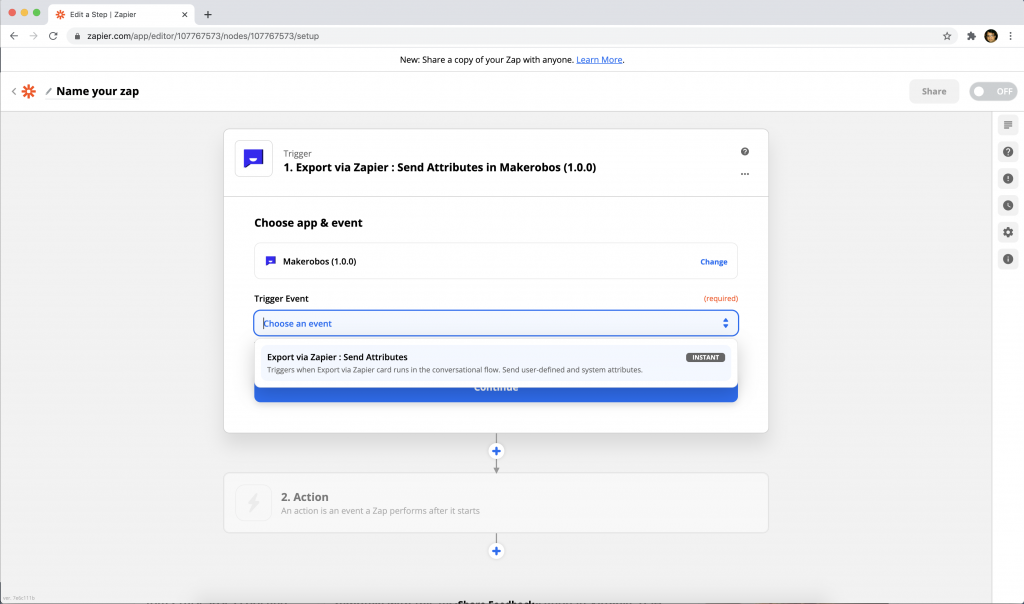
Task: Click the trigger title Export via Zapier heading
Action: coord(440,167)
